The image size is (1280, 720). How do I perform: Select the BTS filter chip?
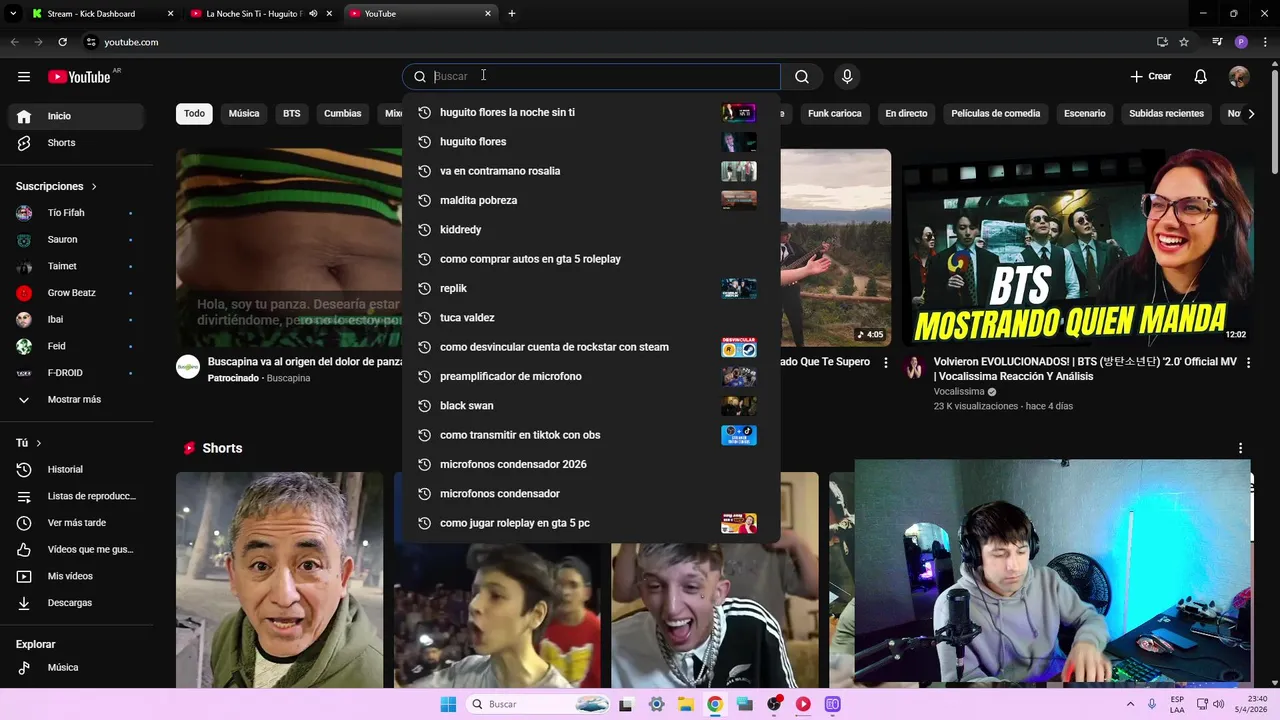pos(291,114)
